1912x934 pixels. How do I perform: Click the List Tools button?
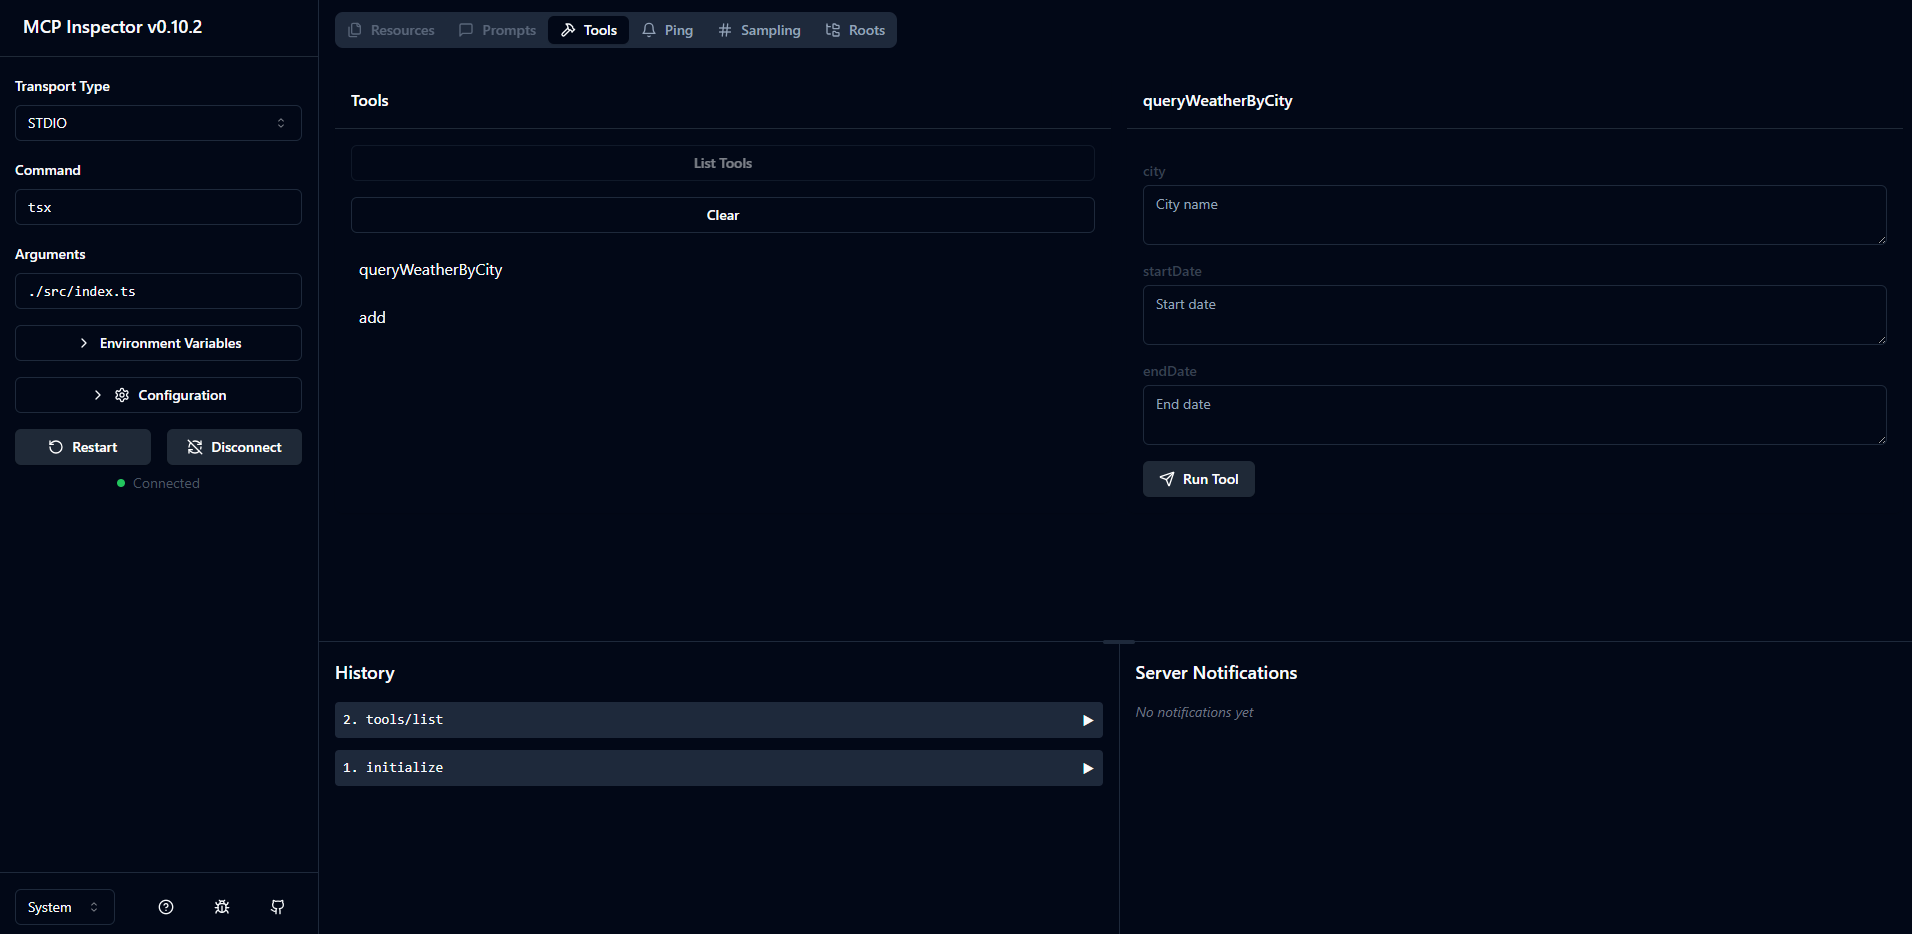pos(723,163)
